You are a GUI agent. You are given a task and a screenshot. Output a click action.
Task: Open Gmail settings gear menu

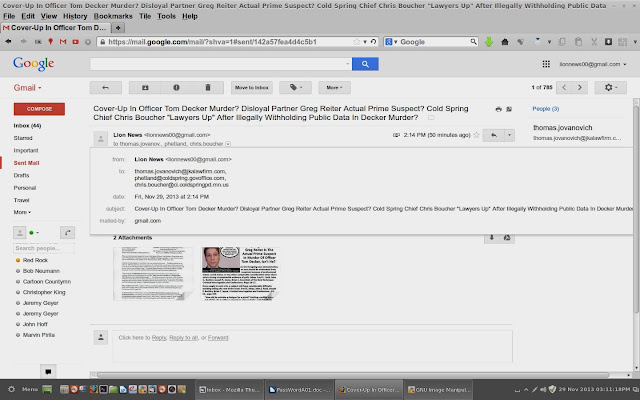610,87
